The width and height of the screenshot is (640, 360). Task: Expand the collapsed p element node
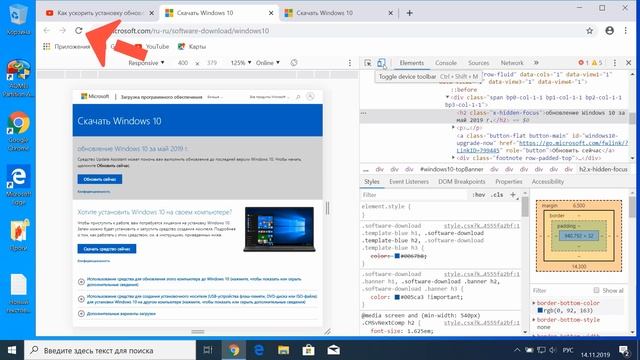click(x=453, y=127)
